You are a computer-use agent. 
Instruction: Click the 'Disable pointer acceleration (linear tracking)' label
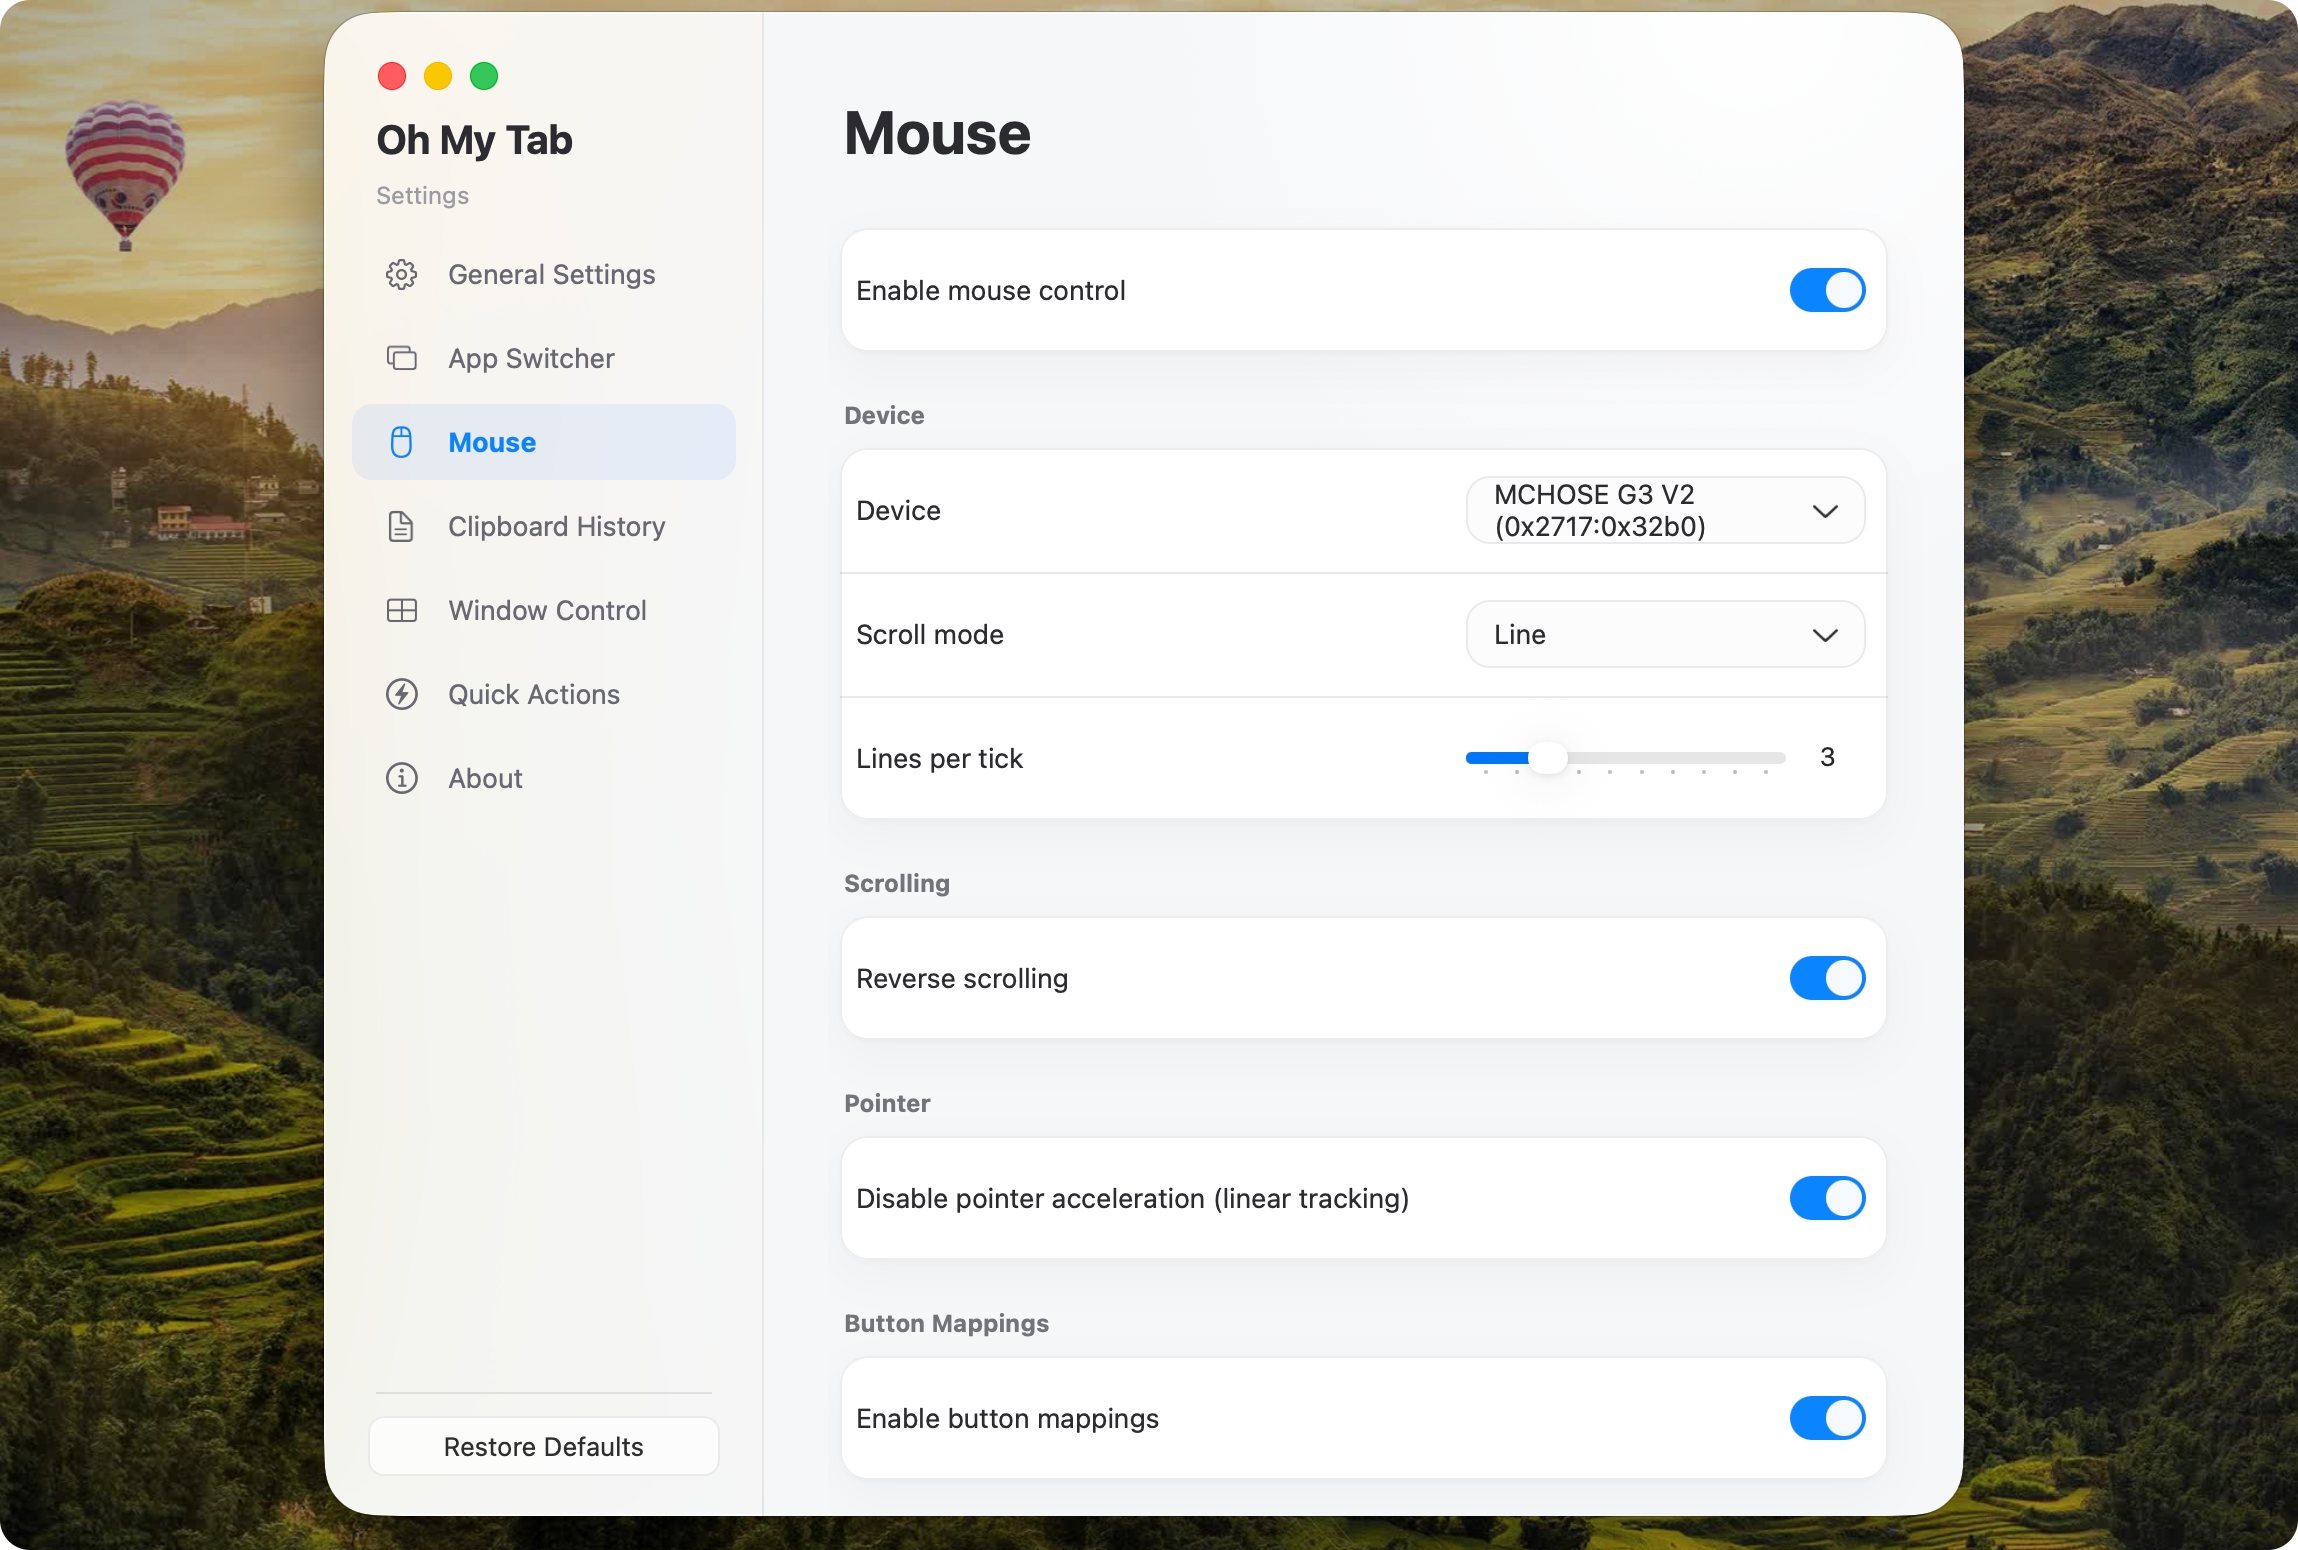point(1132,1198)
